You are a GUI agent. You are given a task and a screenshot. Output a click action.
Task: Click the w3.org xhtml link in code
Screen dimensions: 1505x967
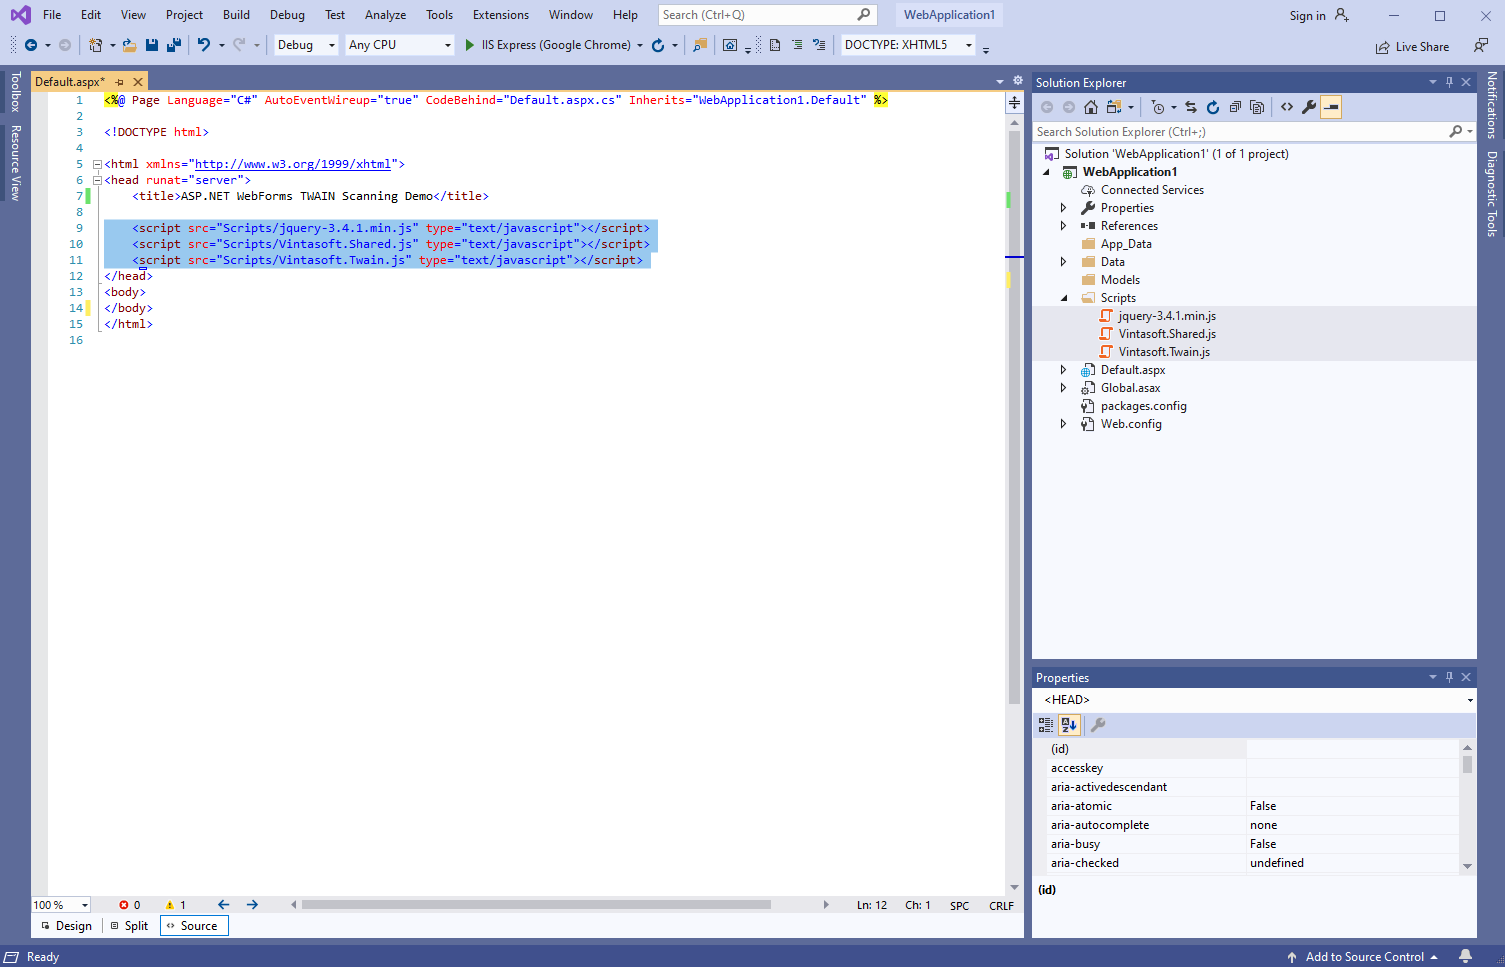(x=292, y=164)
